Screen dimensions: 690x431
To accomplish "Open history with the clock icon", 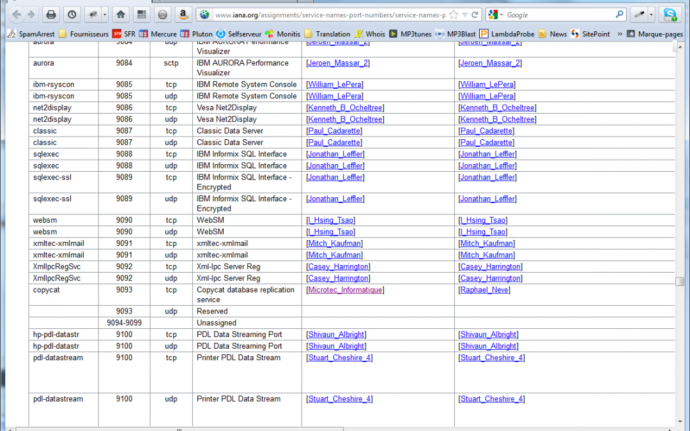I will [72, 15].
